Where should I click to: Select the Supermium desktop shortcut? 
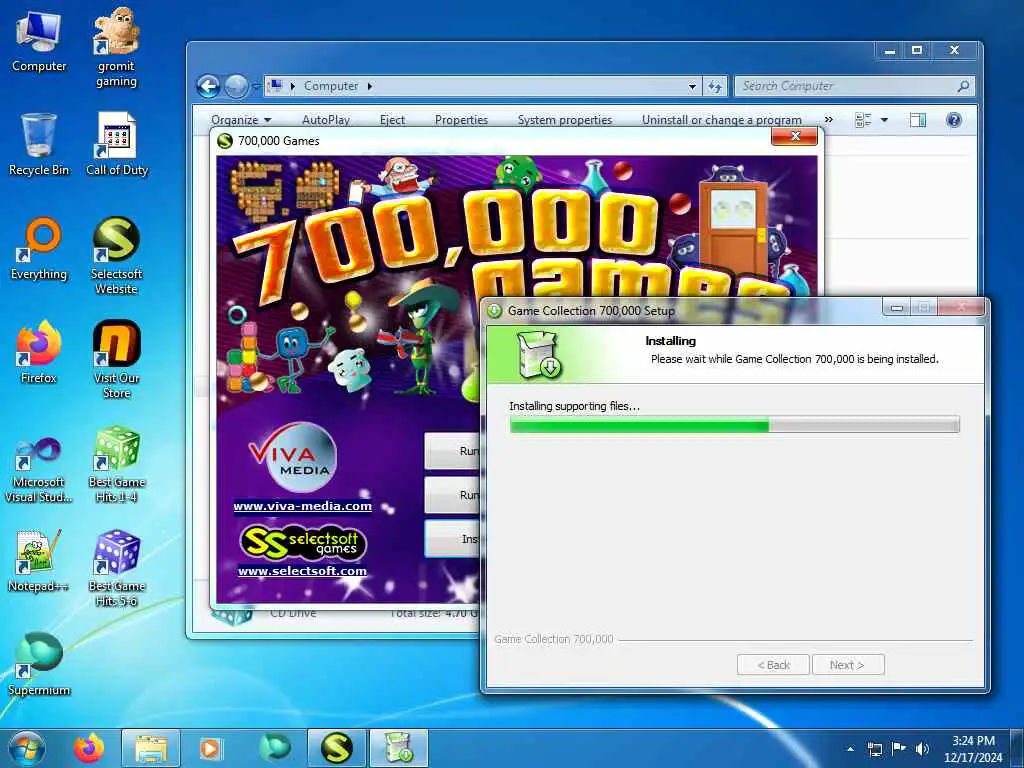39,665
